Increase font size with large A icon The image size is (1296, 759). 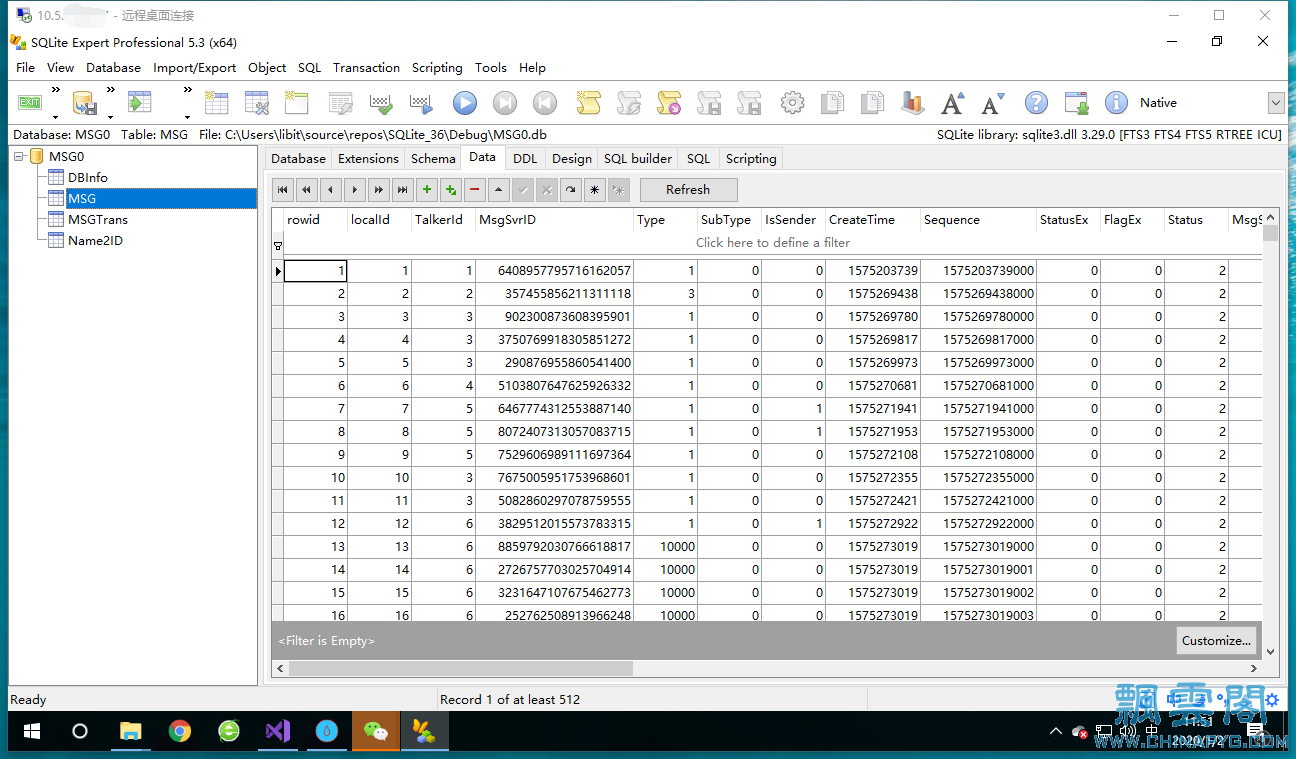pyautogui.click(x=953, y=102)
